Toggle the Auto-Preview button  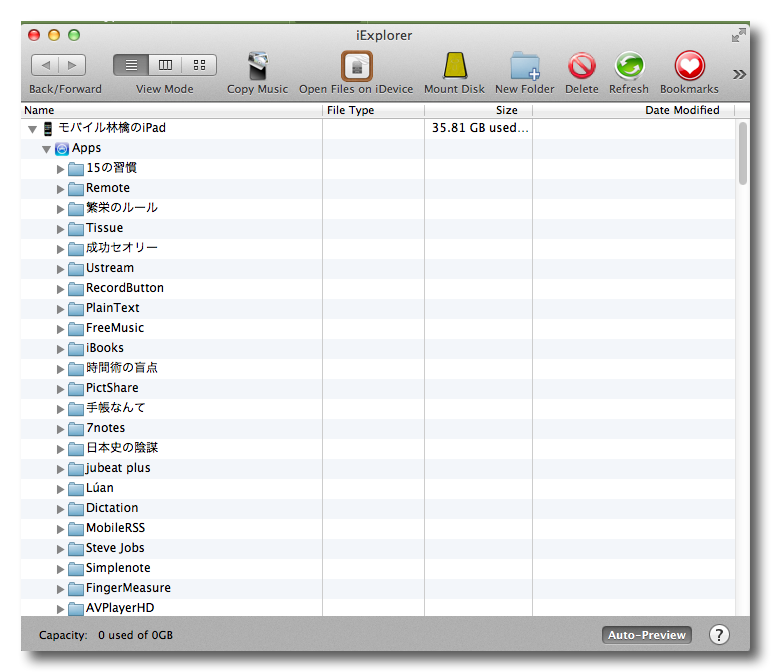click(647, 635)
